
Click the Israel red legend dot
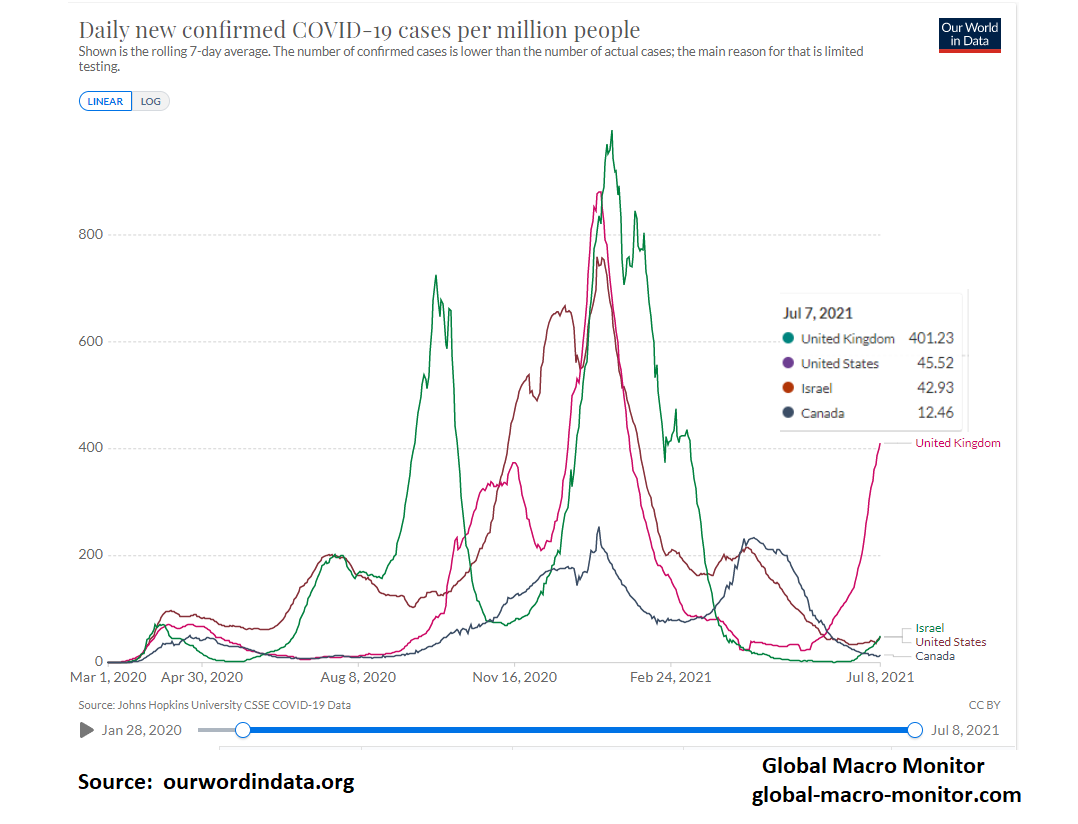(788, 388)
